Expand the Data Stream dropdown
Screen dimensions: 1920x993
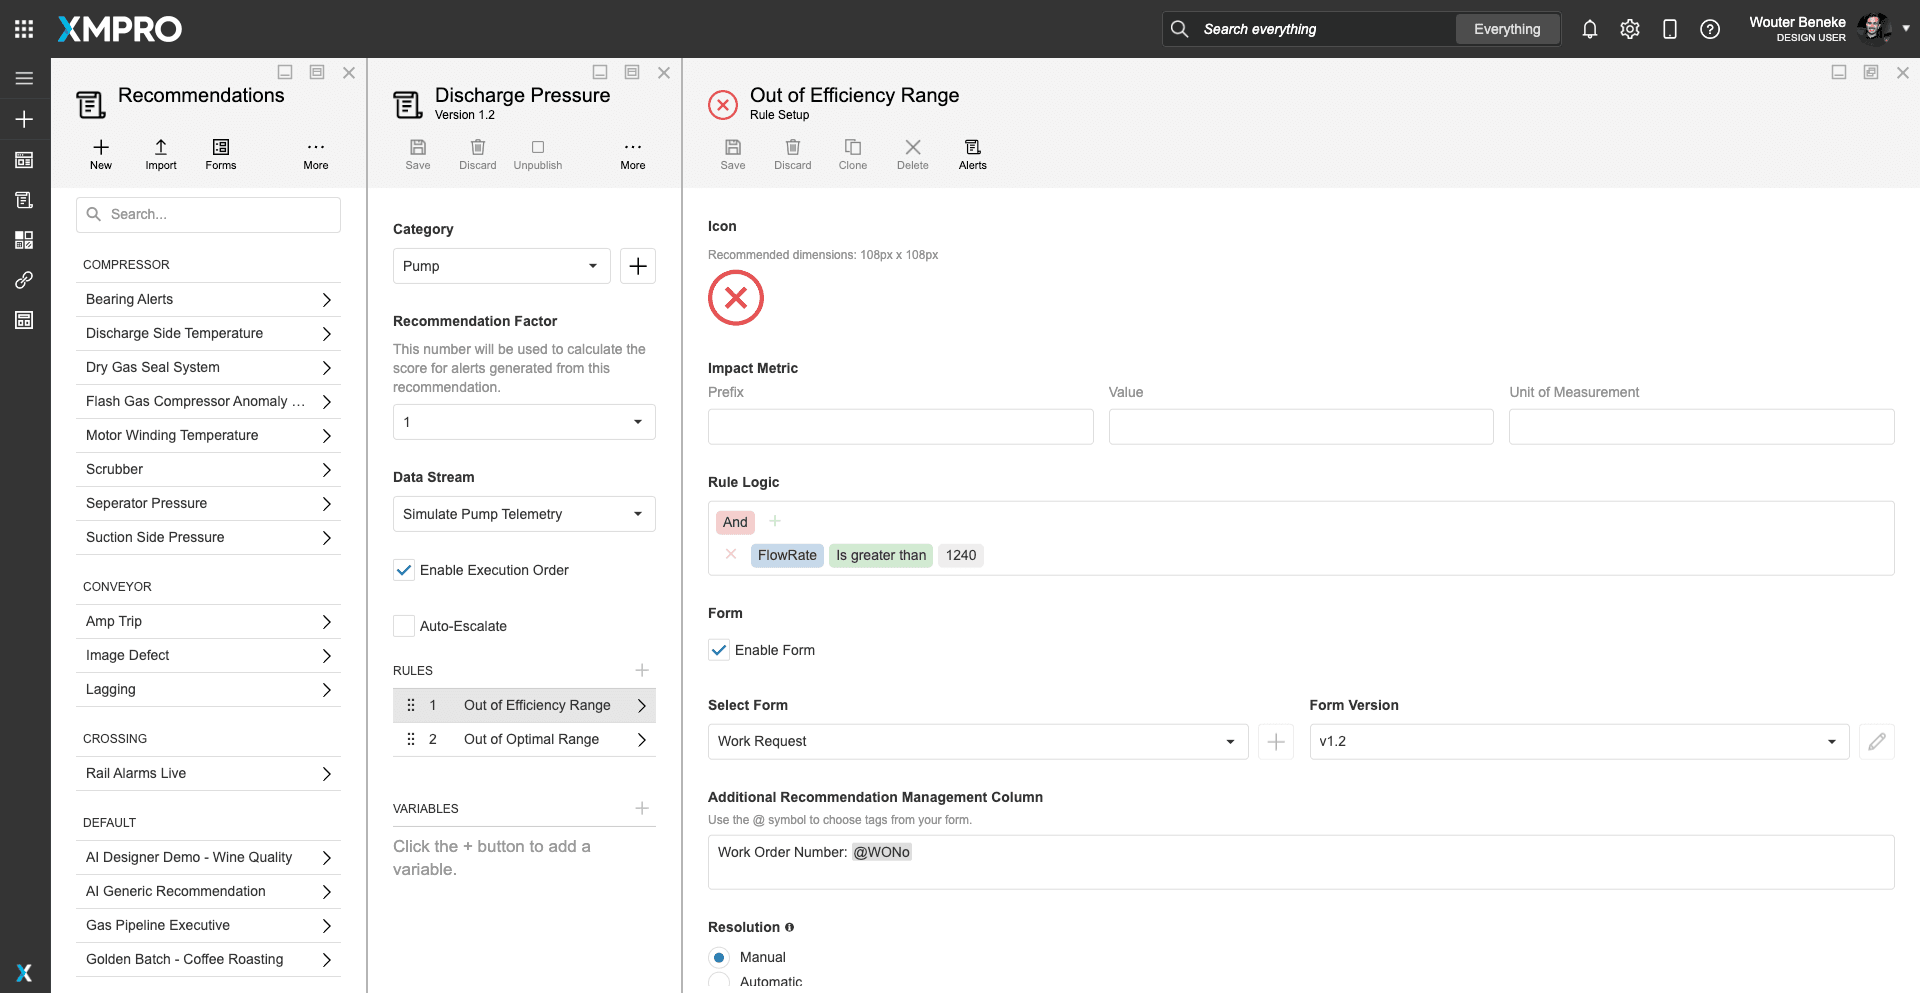[x=524, y=514]
